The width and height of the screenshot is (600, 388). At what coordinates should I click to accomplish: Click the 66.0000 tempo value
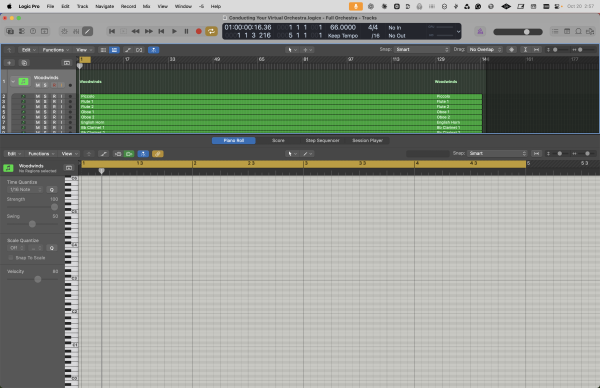coord(343,28)
